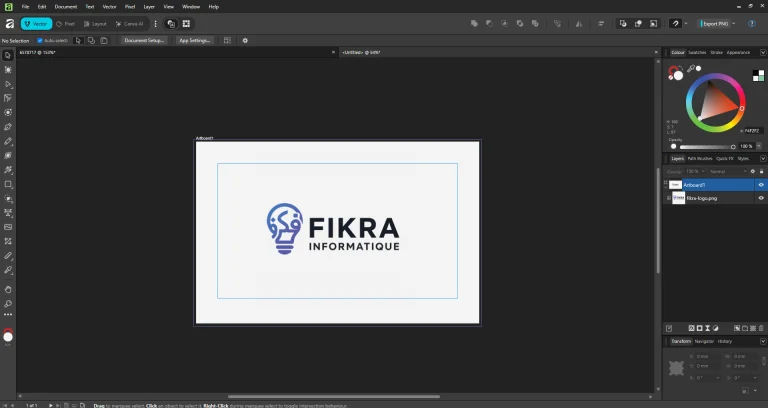Open the Canva AI studio
The height and width of the screenshot is (408, 768).
coord(129,24)
